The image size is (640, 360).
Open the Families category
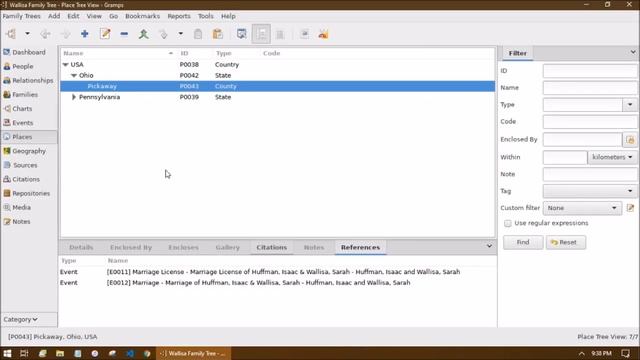click(x=29, y=94)
